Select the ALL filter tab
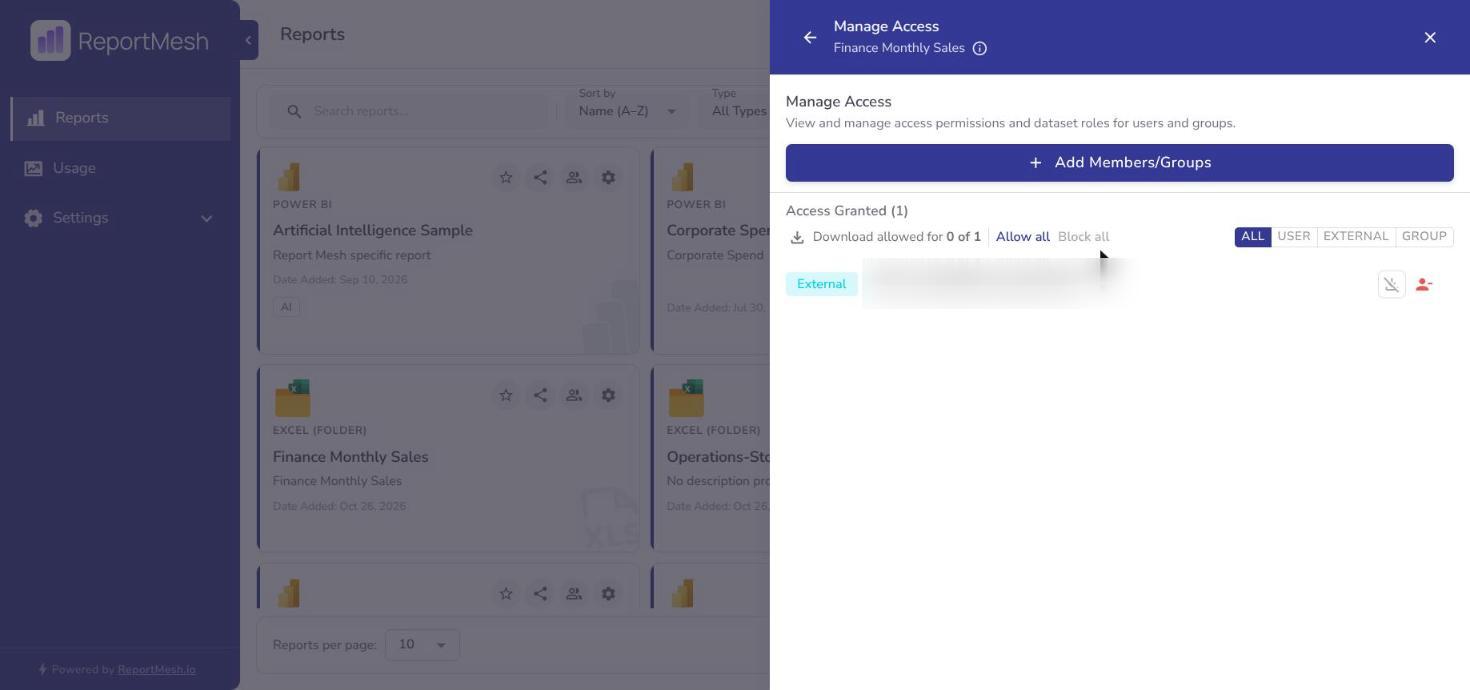The image size is (1470, 690). click(1252, 237)
